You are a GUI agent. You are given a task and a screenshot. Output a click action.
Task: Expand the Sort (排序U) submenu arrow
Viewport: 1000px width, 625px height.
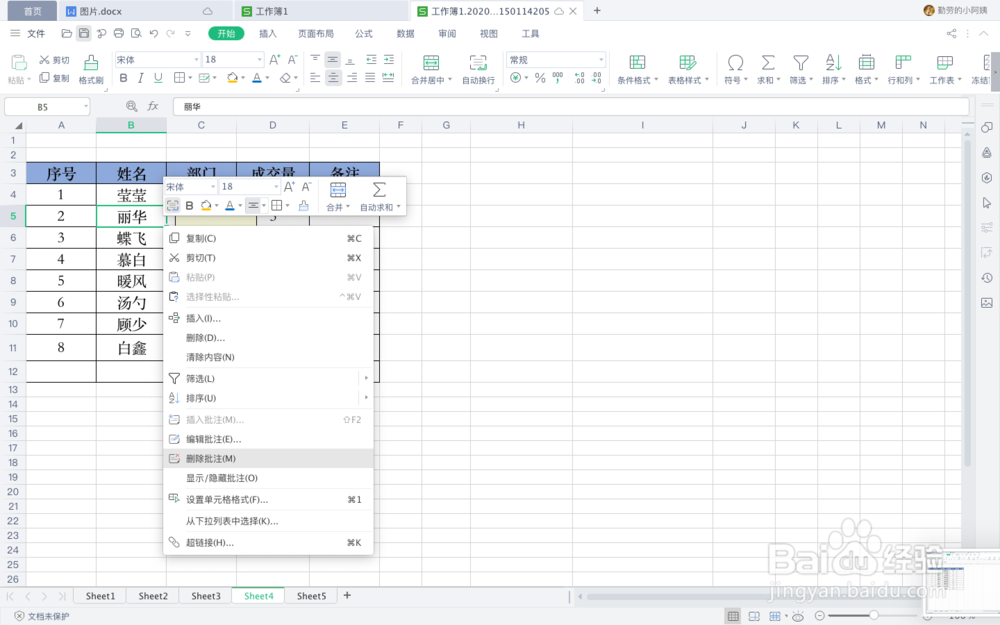pyautogui.click(x=366, y=397)
